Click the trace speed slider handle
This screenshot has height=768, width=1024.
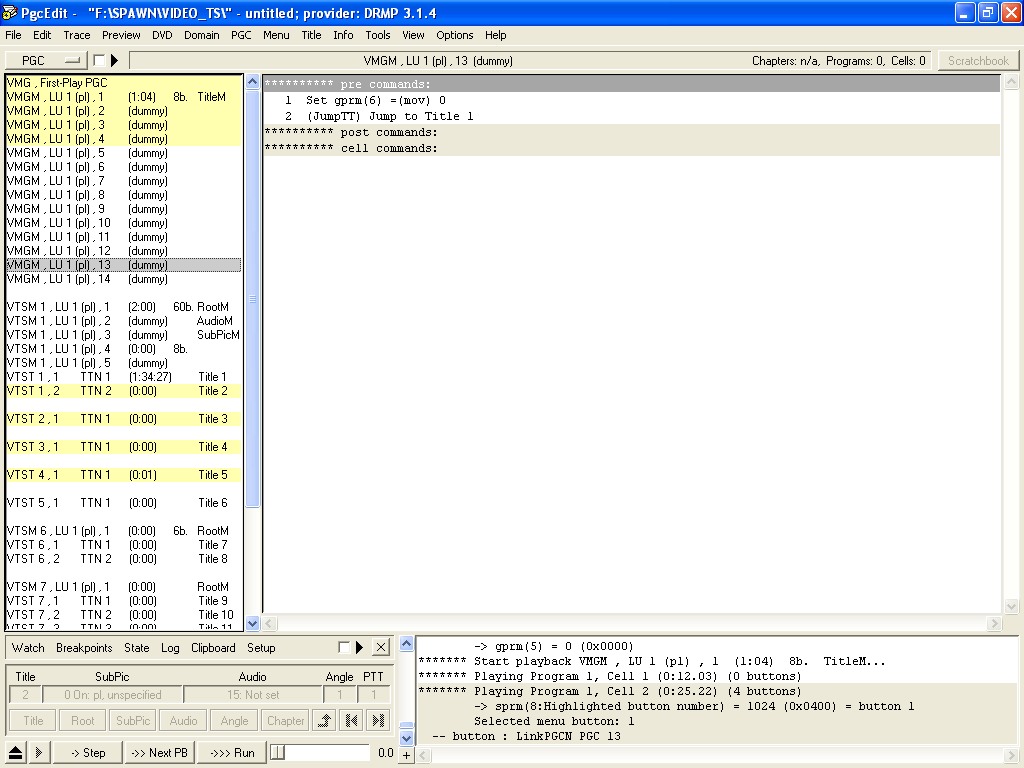(278, 752)
